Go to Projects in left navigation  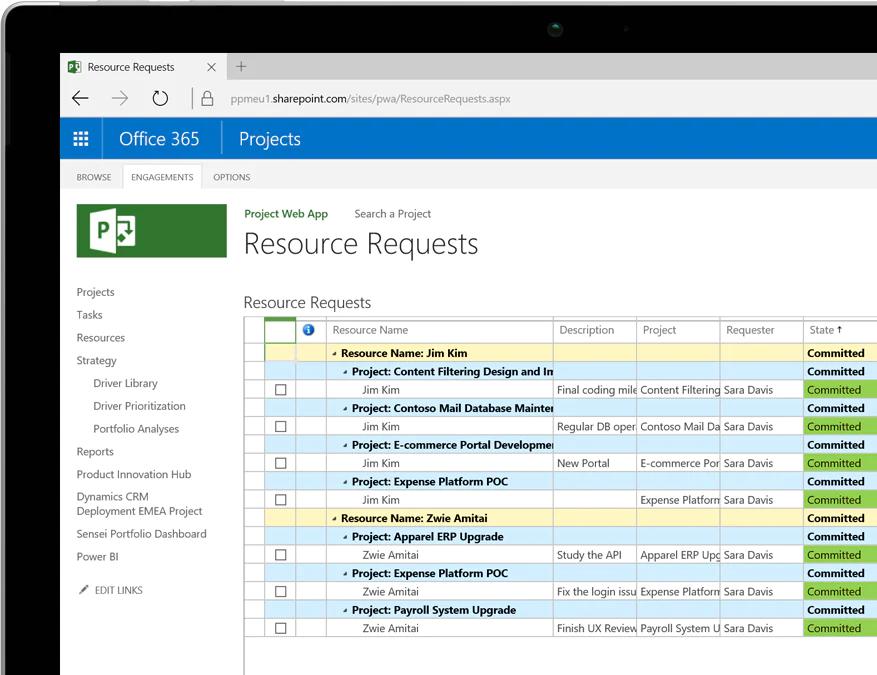(96, 292)
